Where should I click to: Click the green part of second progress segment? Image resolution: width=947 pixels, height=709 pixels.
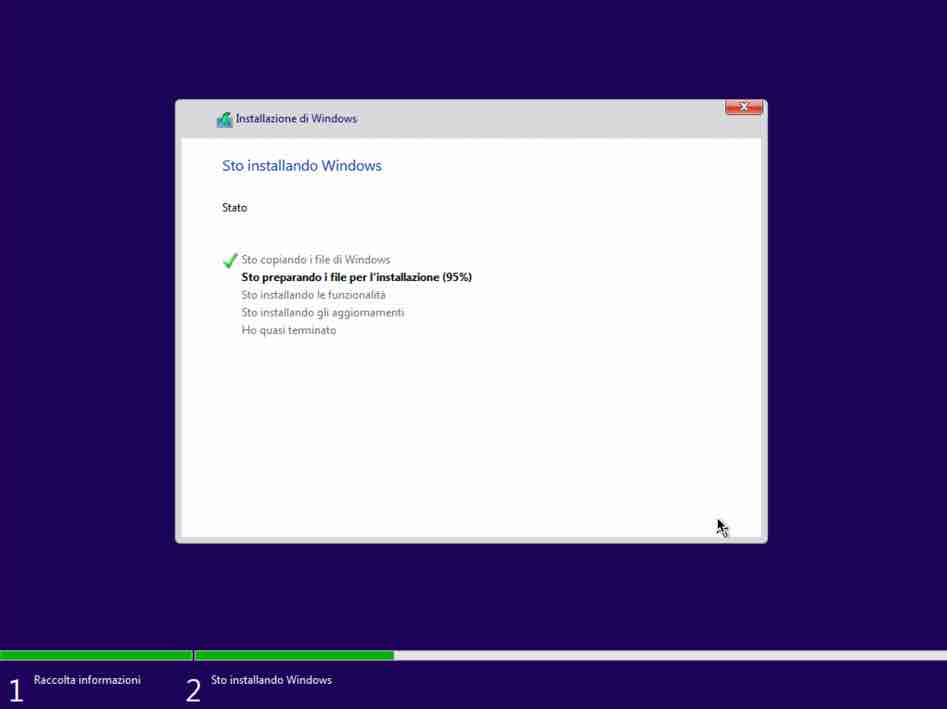[294, 656]
